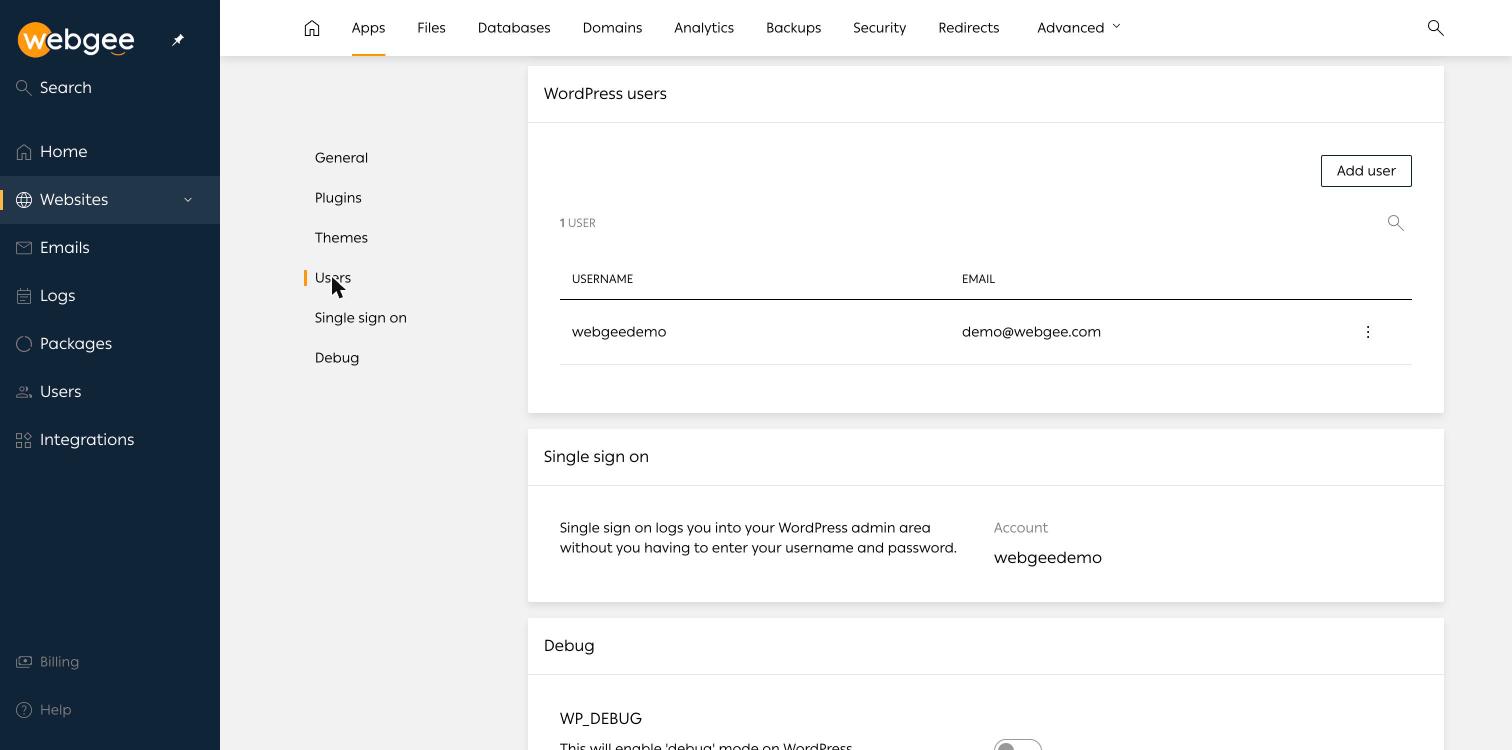The width and height of the screenshot is (1512, 750).
Task: Jump to the Single sign on section
Action: point(360,318)
